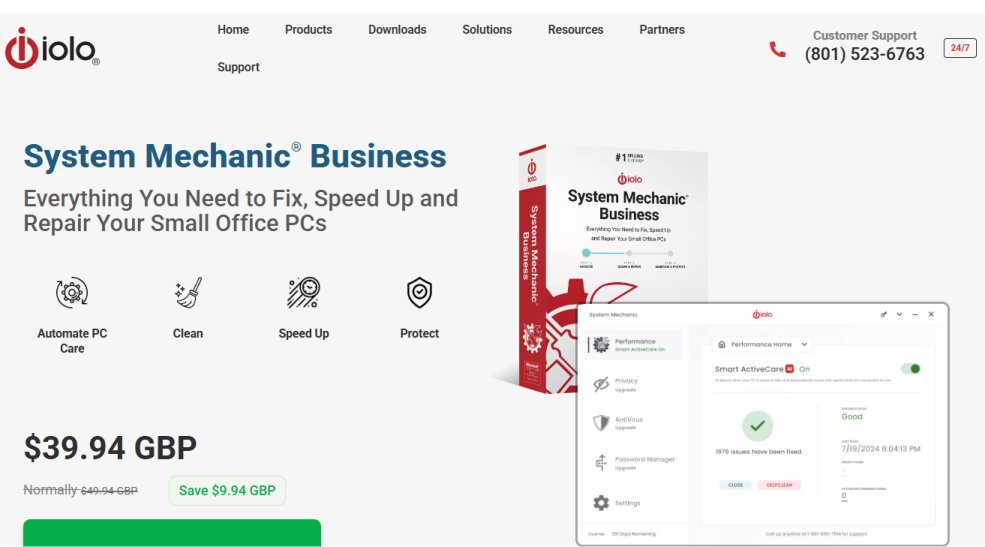Open the Downloads menu
Viewport: 985px width, 547px height.
tap(397, 30)
